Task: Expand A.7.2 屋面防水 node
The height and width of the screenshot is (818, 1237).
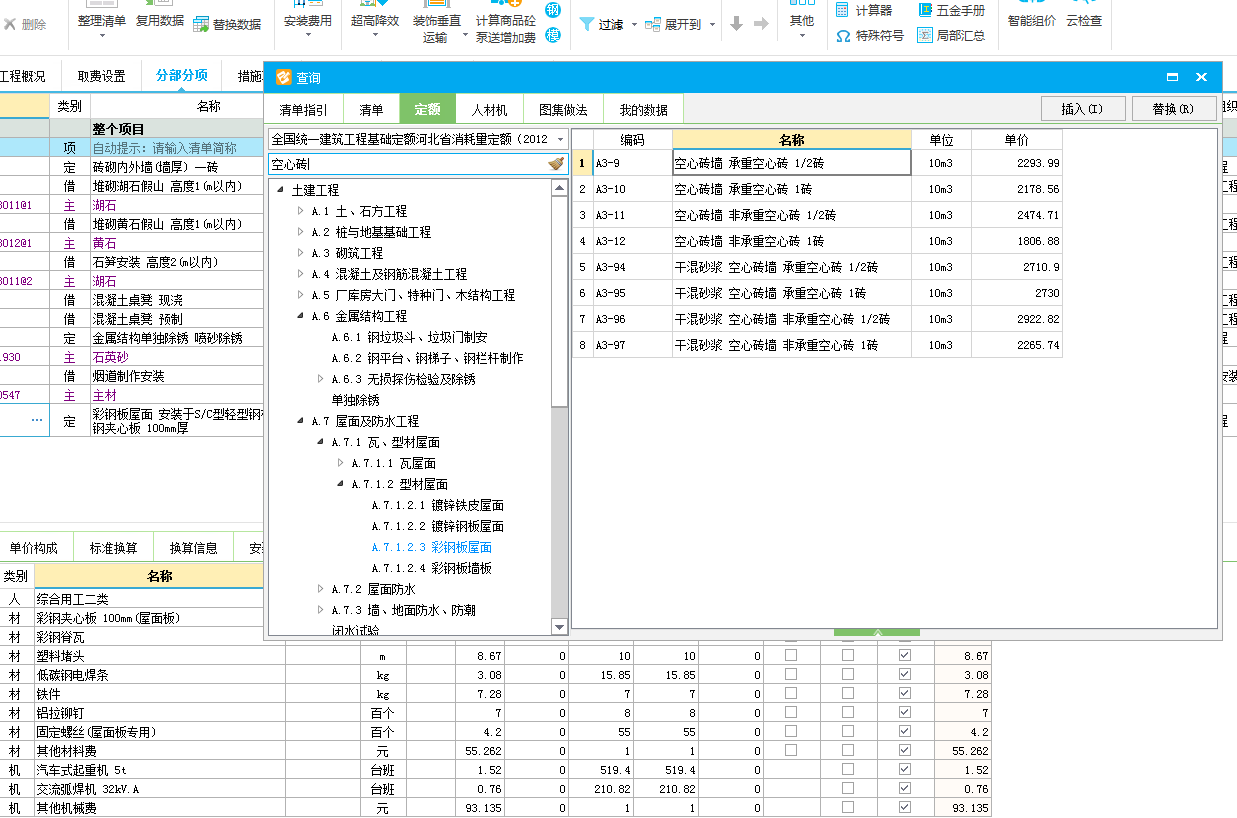Action: 321,589
